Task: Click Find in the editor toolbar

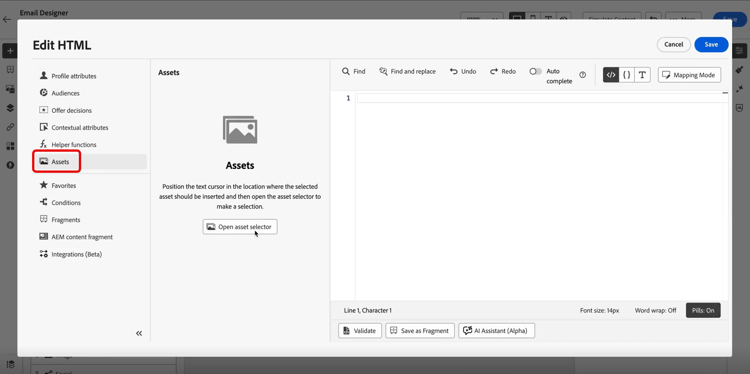Action: pyautogui.click(x=353, y=71)
